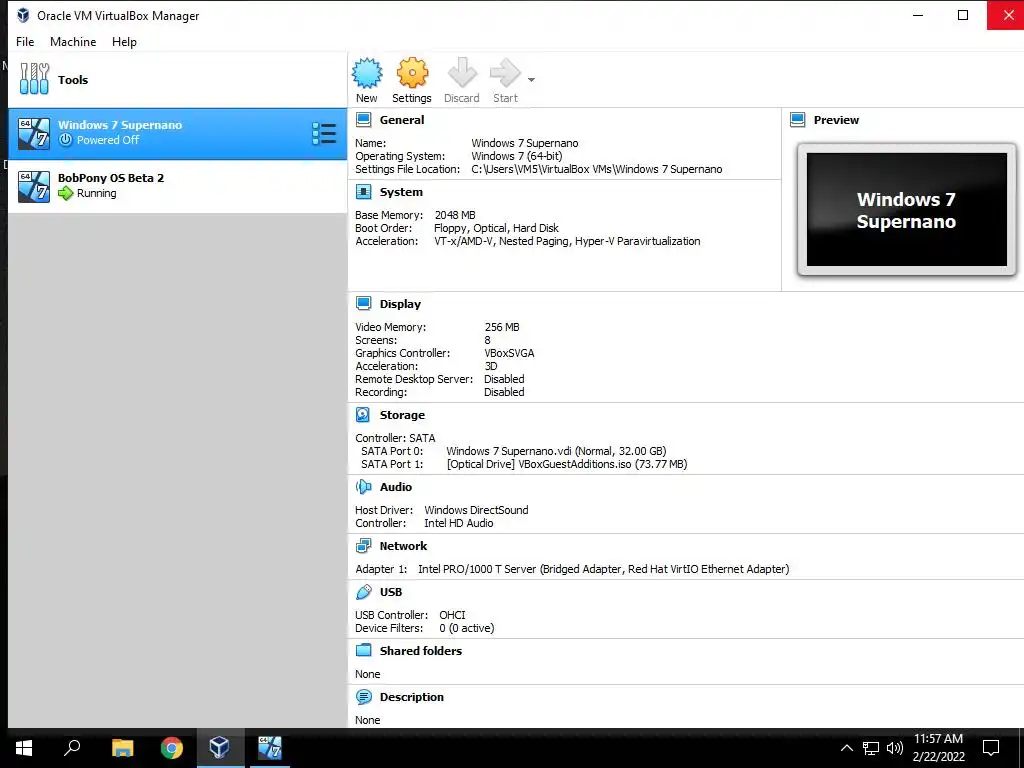Click the Windows 7 Supernano.vdi disk entry
The height and width of the screenshot is (768, 1024).
(x=556, y=451)
